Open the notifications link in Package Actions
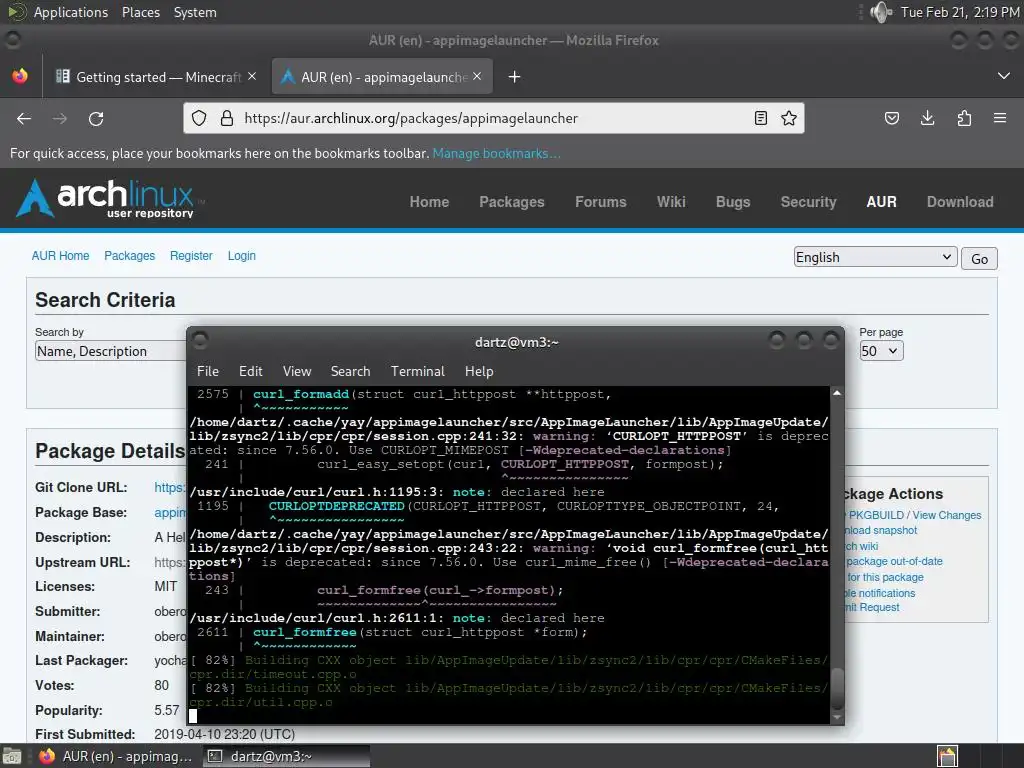 tap(880, 594)
